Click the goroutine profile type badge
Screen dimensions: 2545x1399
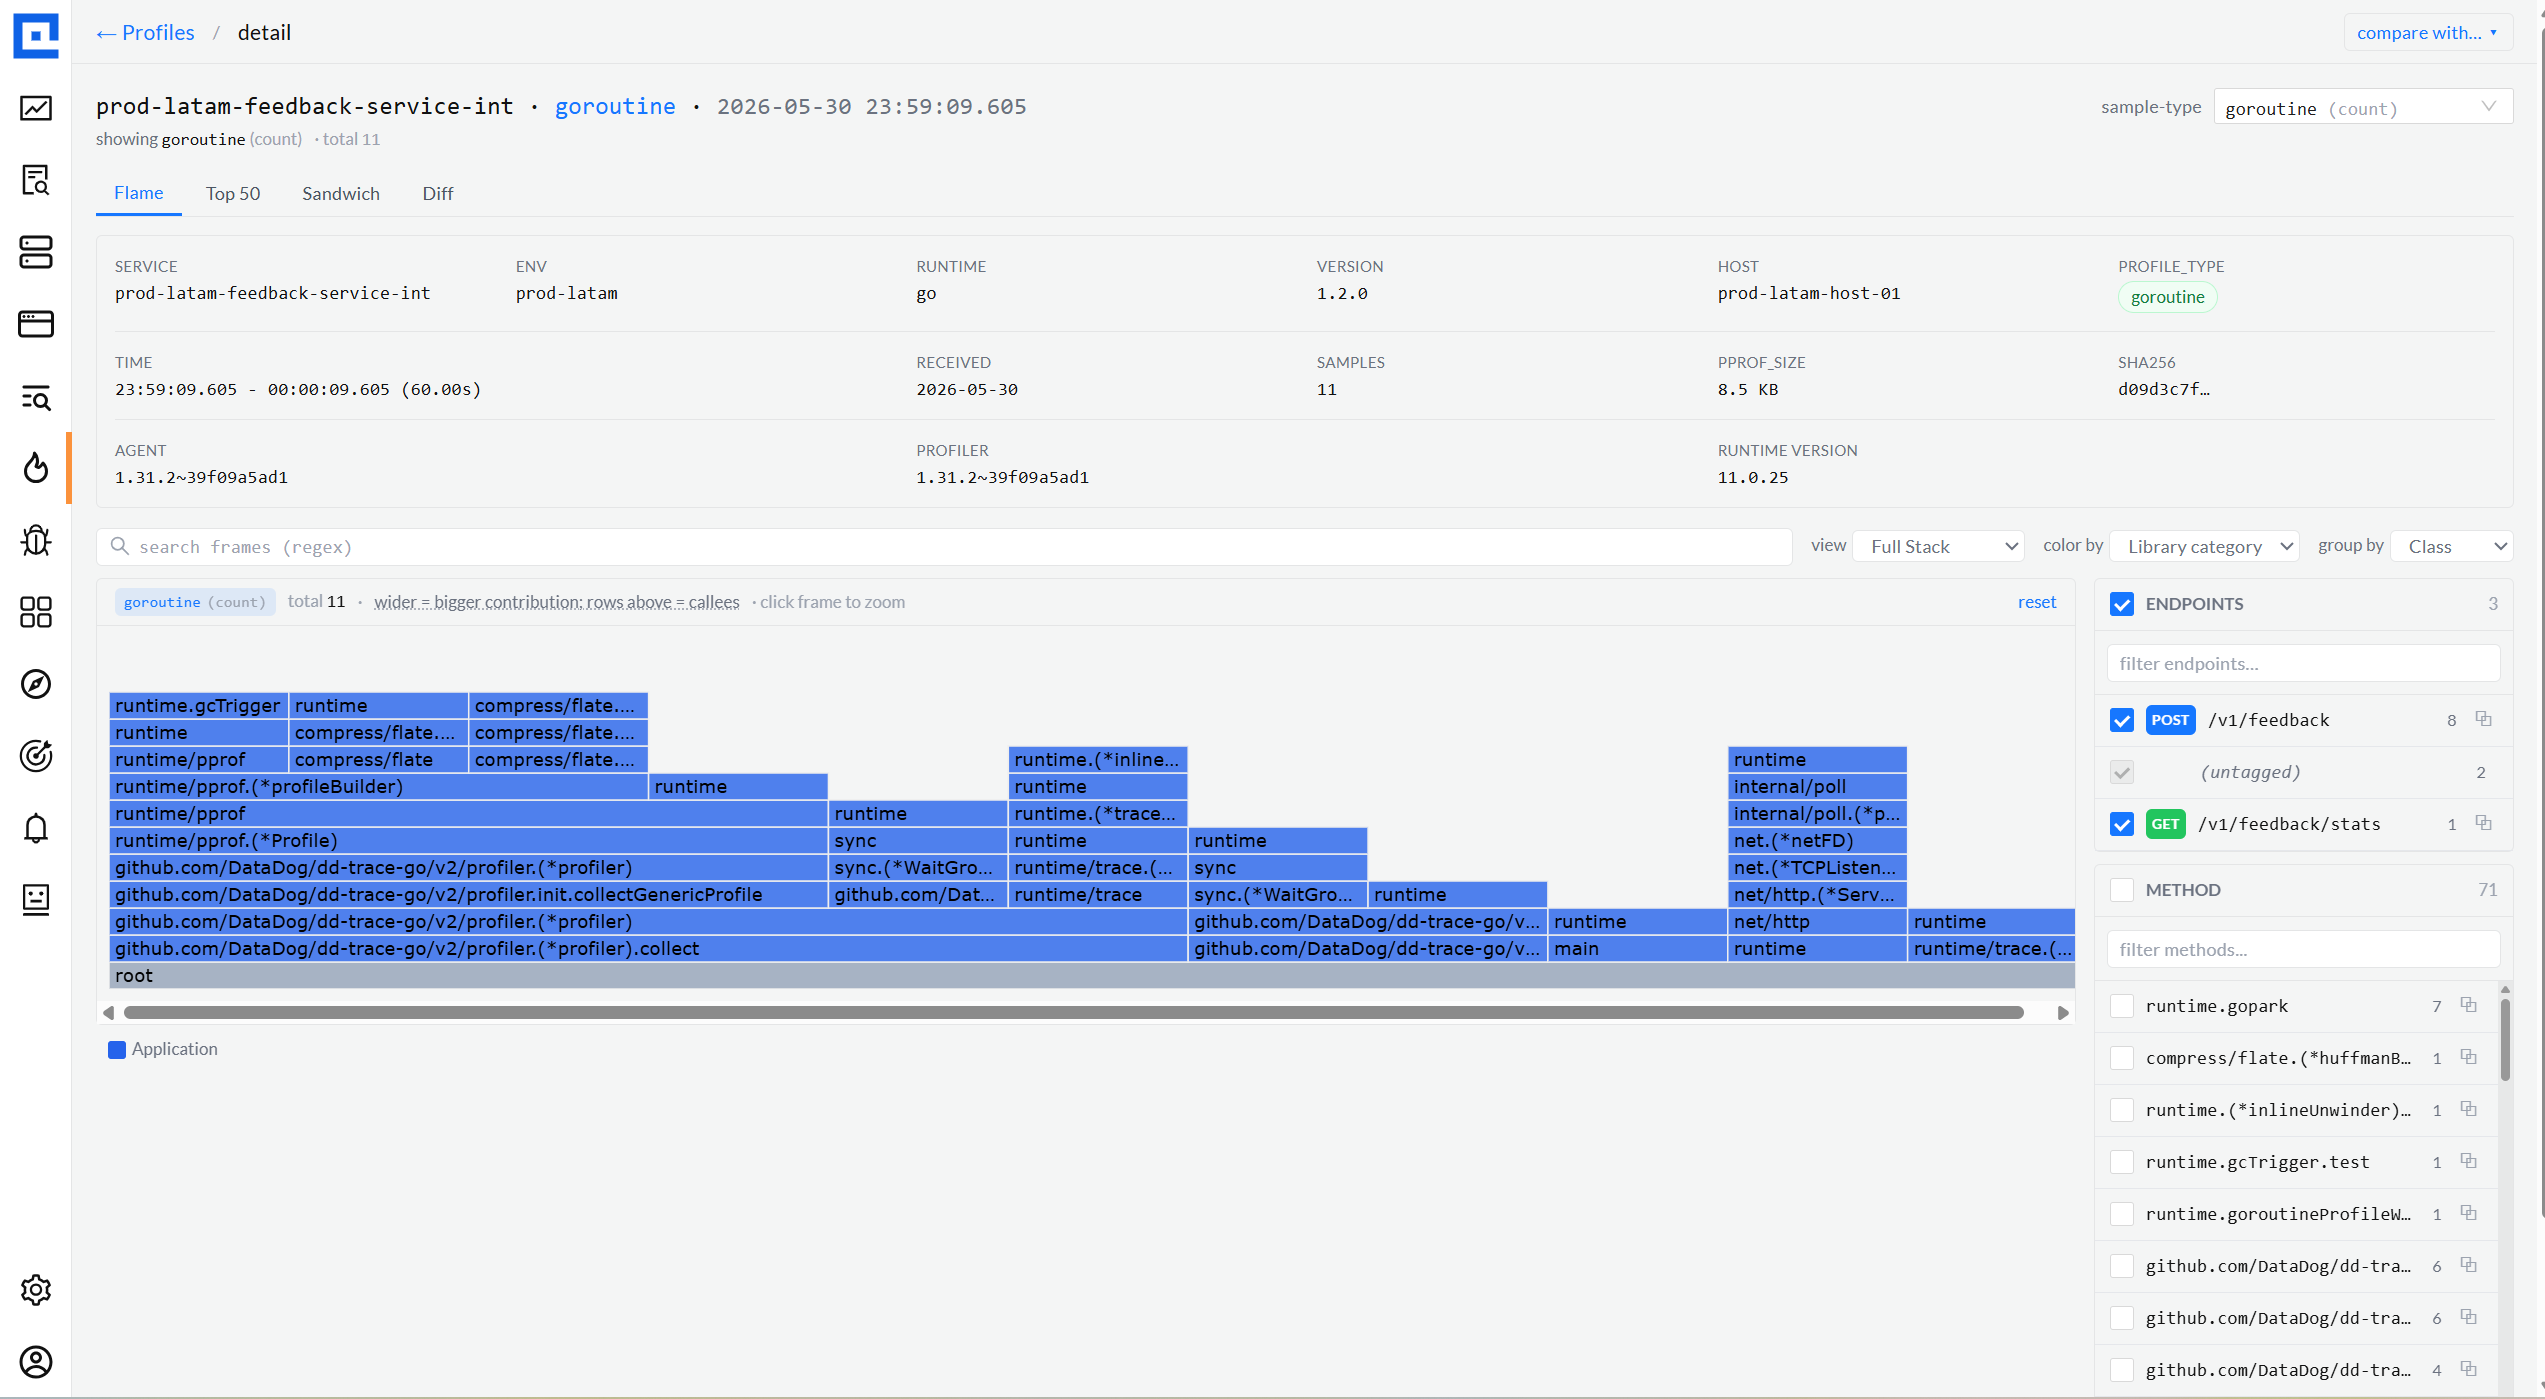(2167, 297)
